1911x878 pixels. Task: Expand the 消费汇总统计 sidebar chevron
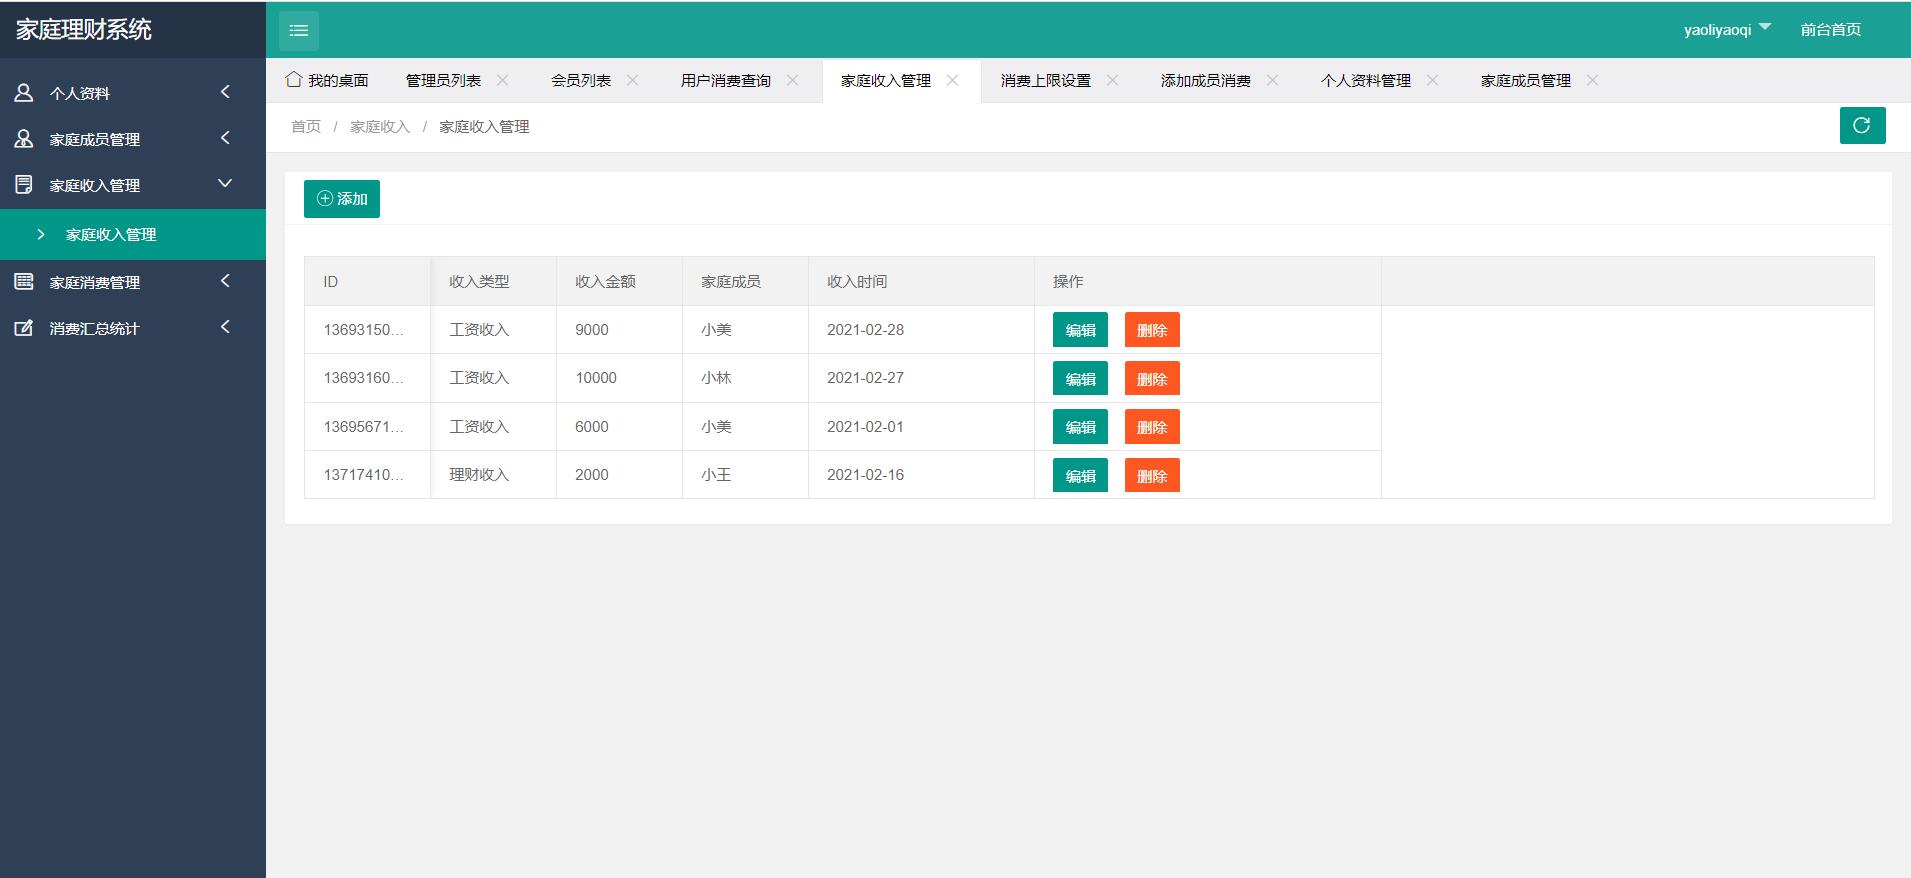[225, 327]
